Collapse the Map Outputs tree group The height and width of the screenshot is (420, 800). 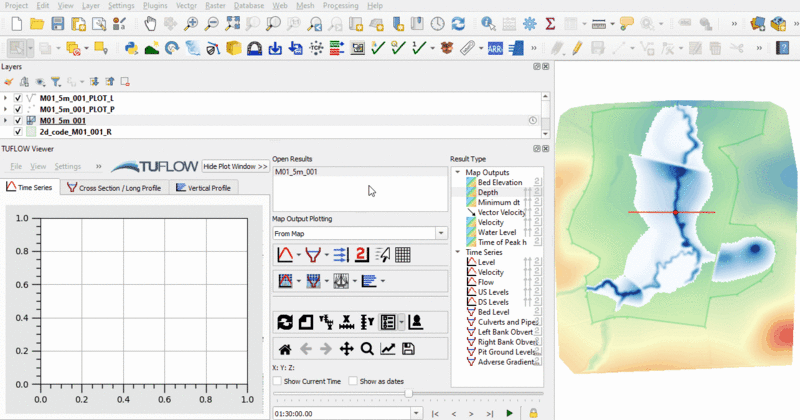pyautogui.click(x=459, y=172)
